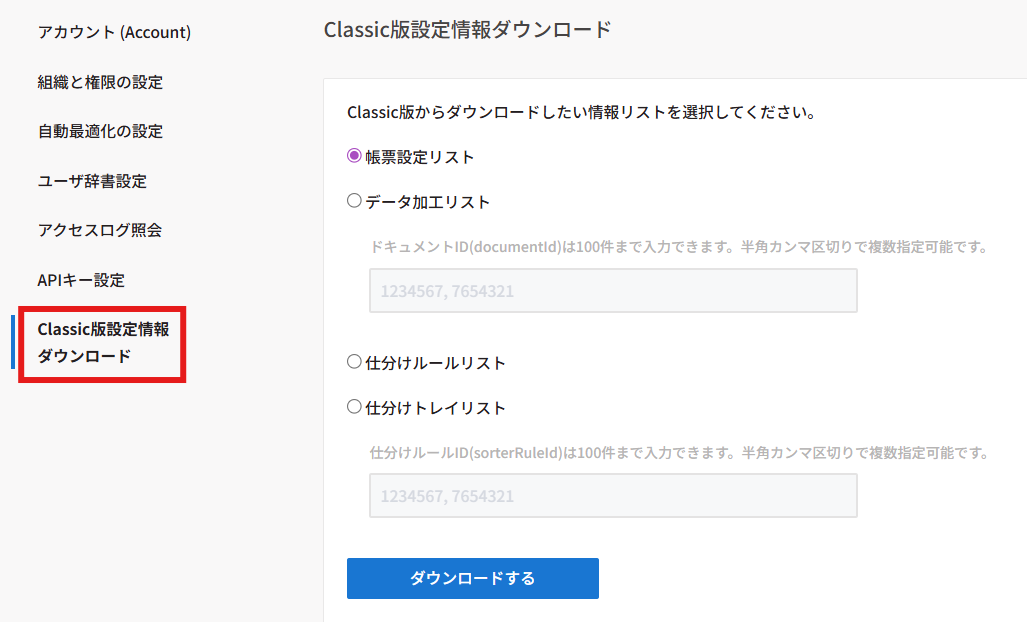Click the documentId input field under データ加工リスト
The height and width of the screenshot is (622, 1027).
coord(613,291)
